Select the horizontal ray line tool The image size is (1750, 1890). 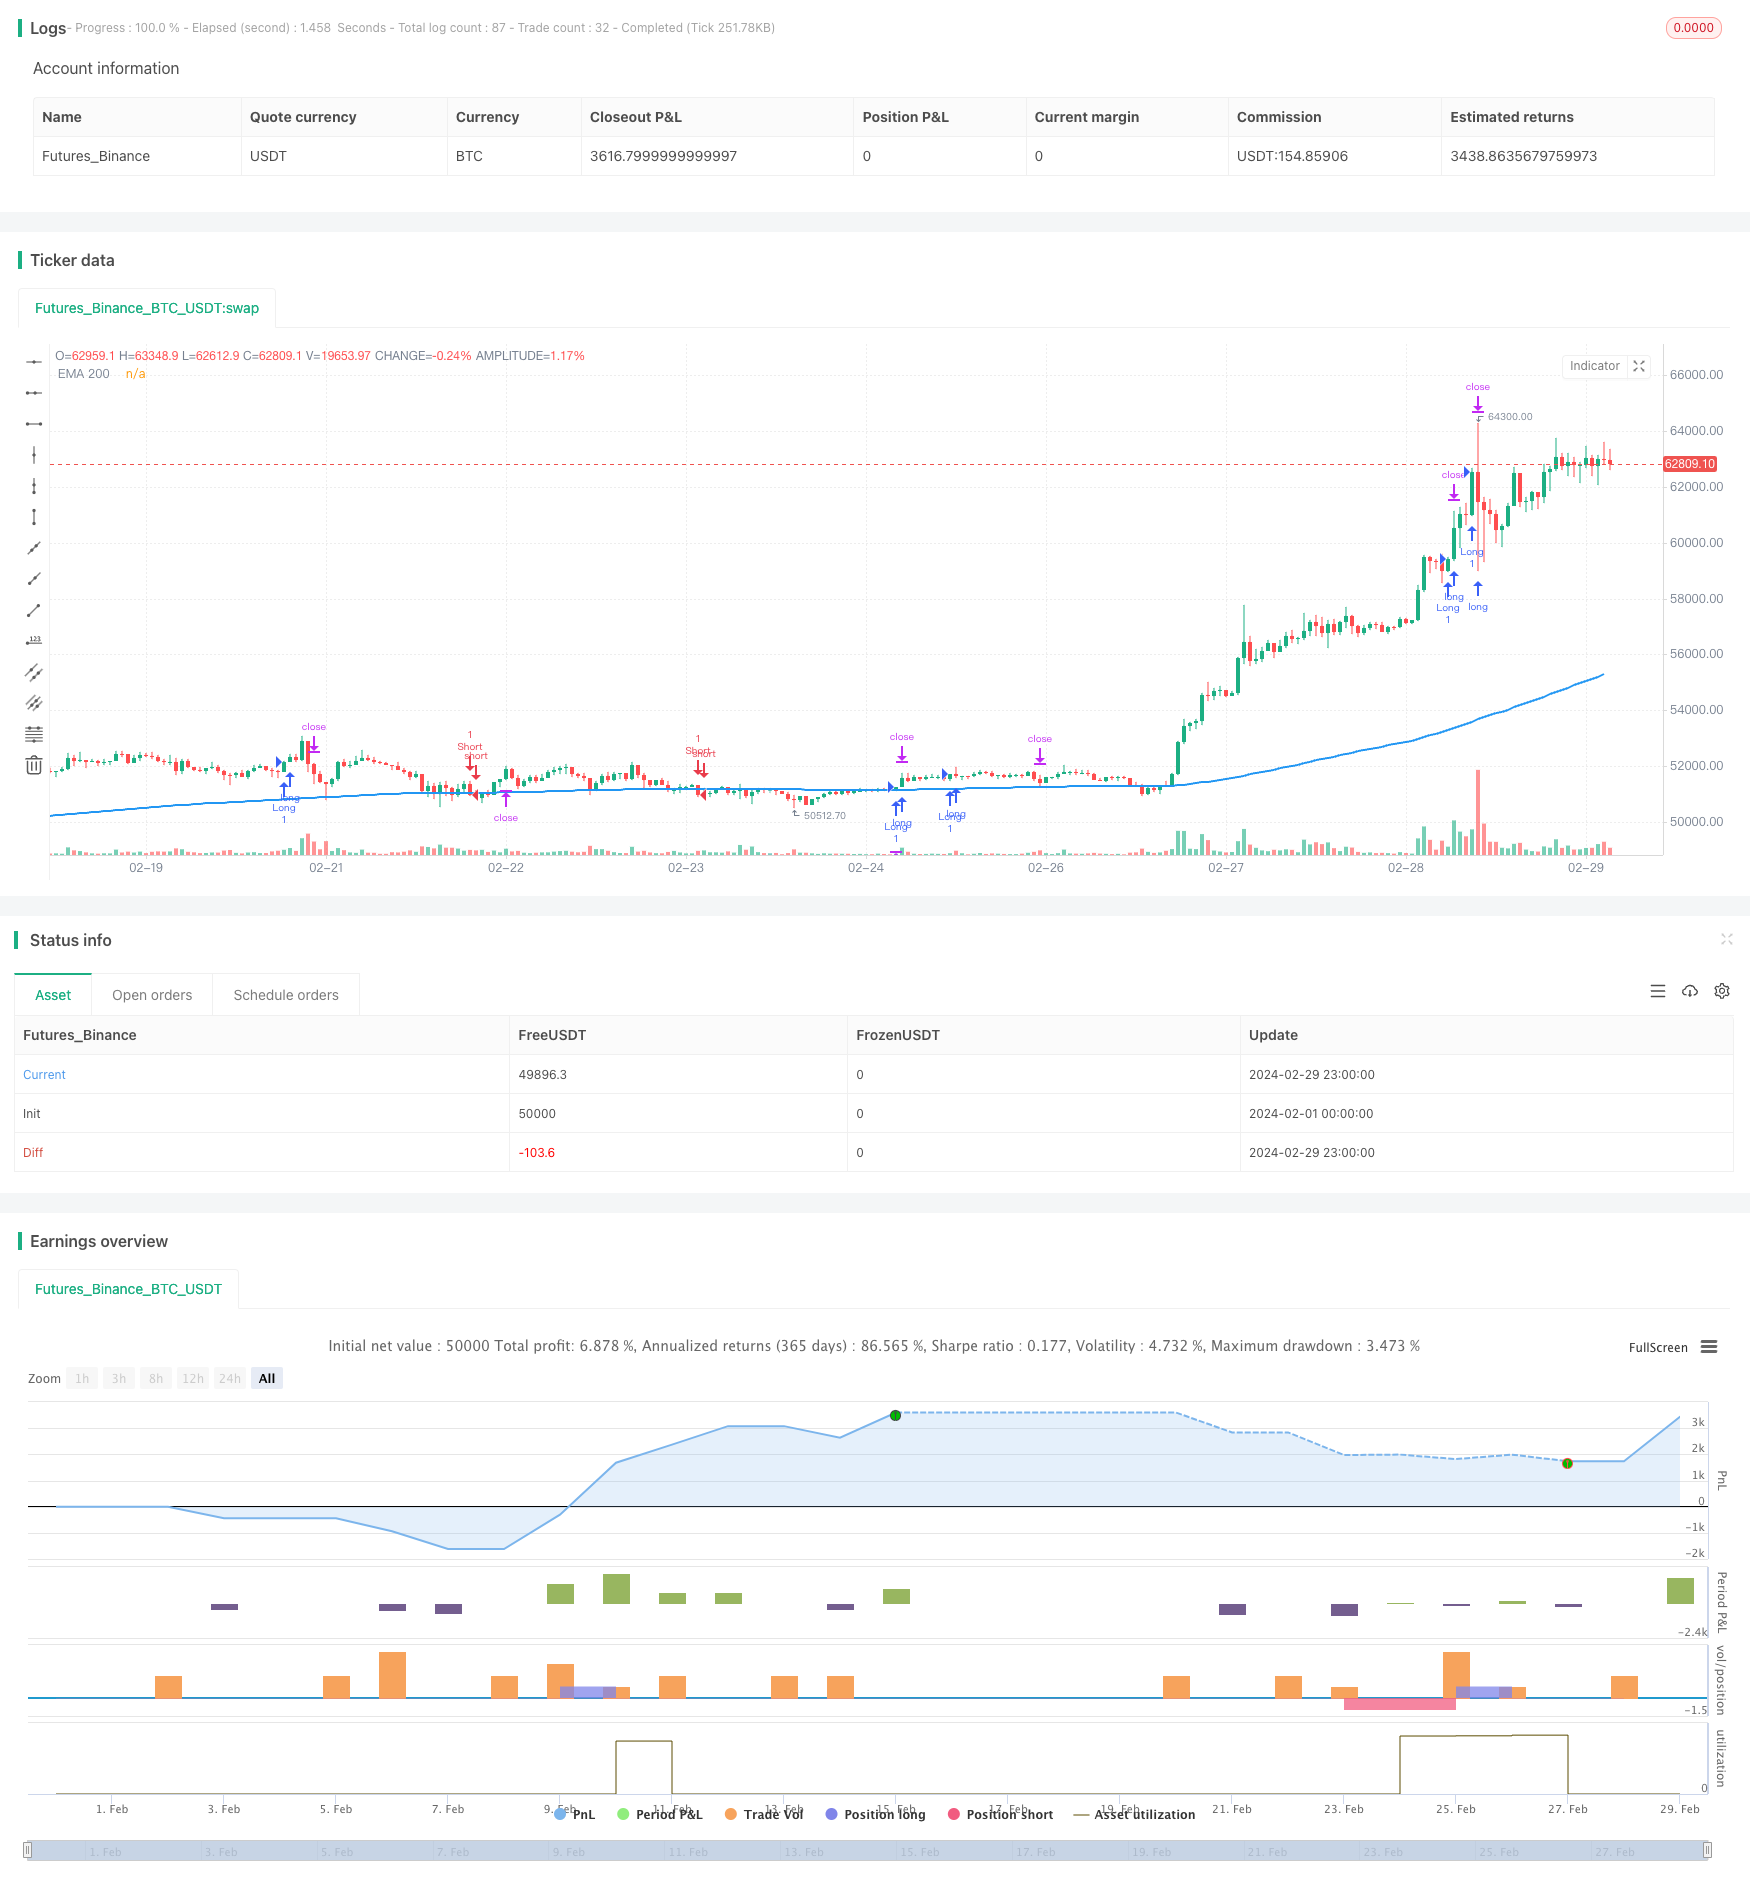(x=34, y=393)
